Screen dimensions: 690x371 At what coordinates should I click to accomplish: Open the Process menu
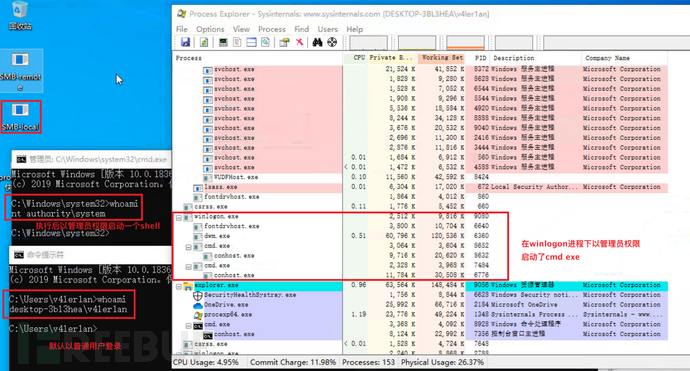click(x=272, y=29)
